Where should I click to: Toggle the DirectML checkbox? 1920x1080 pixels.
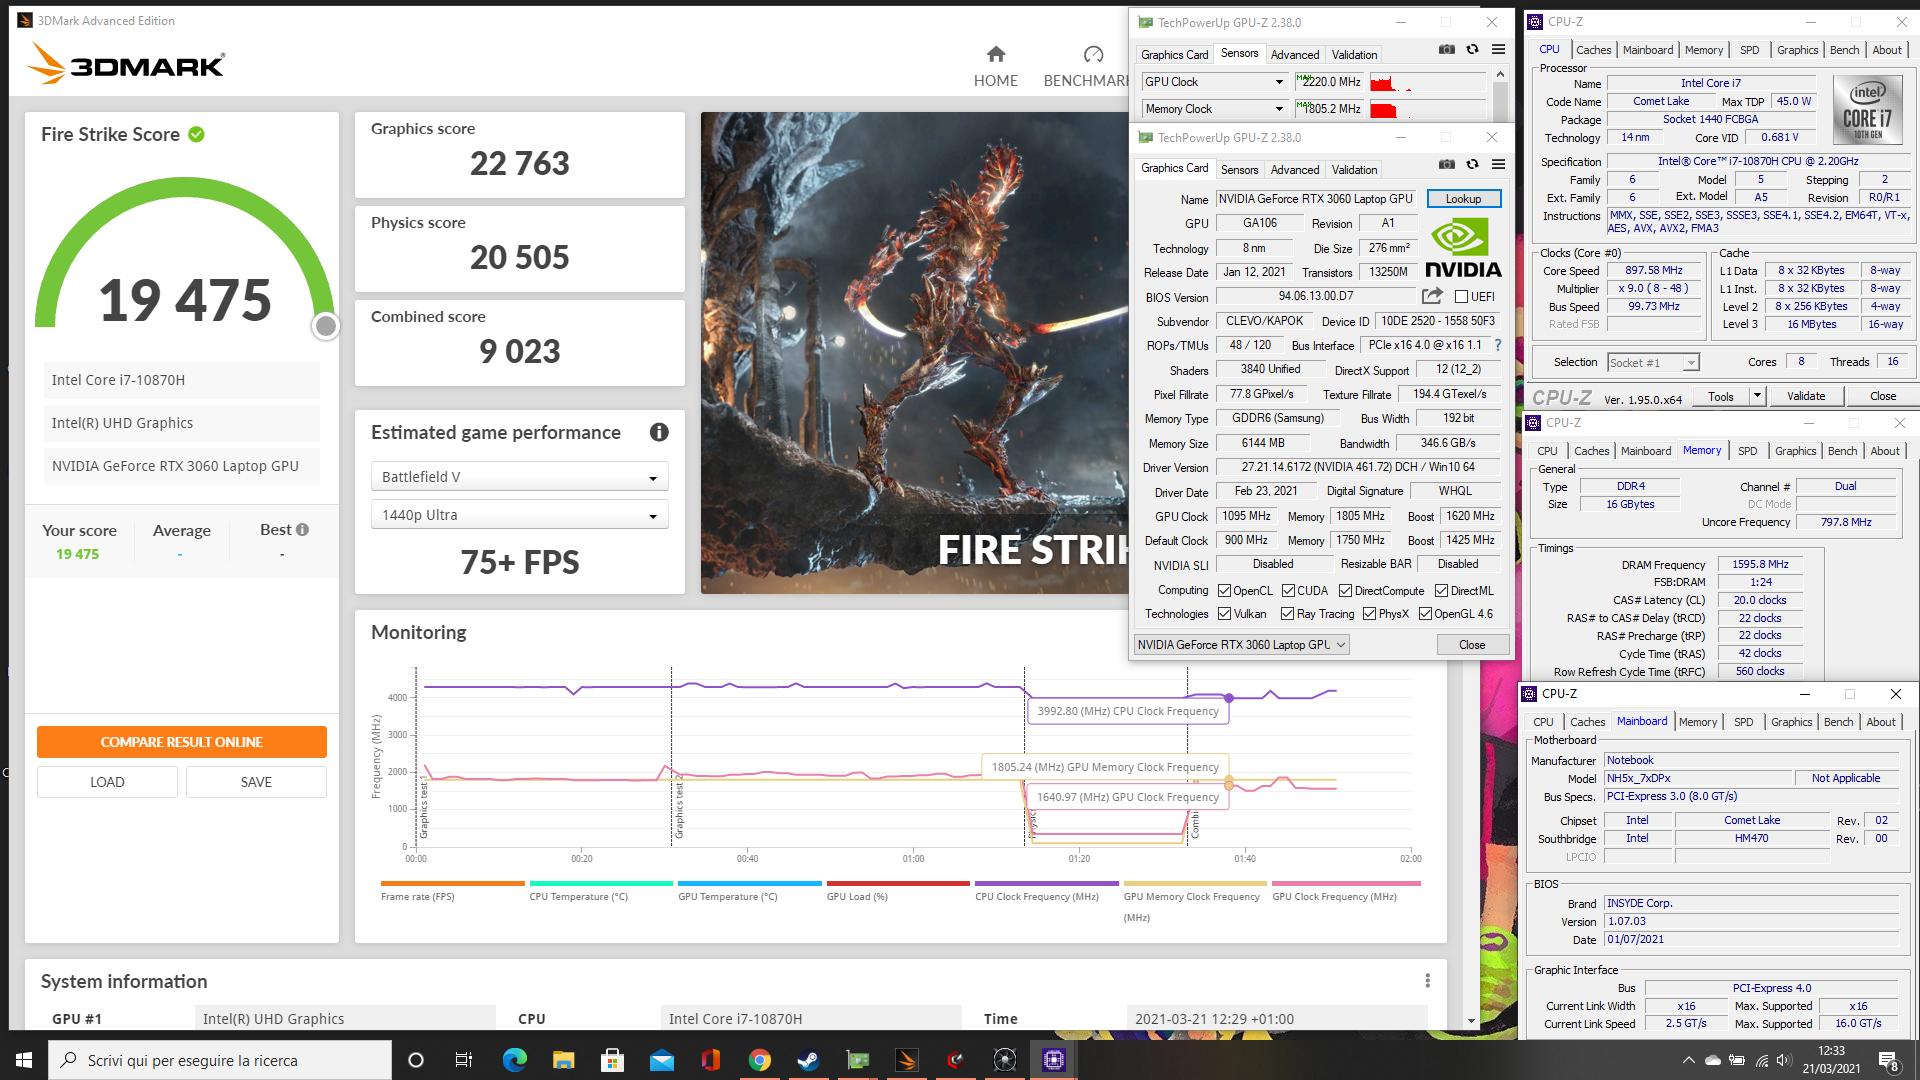point(1441,591)
